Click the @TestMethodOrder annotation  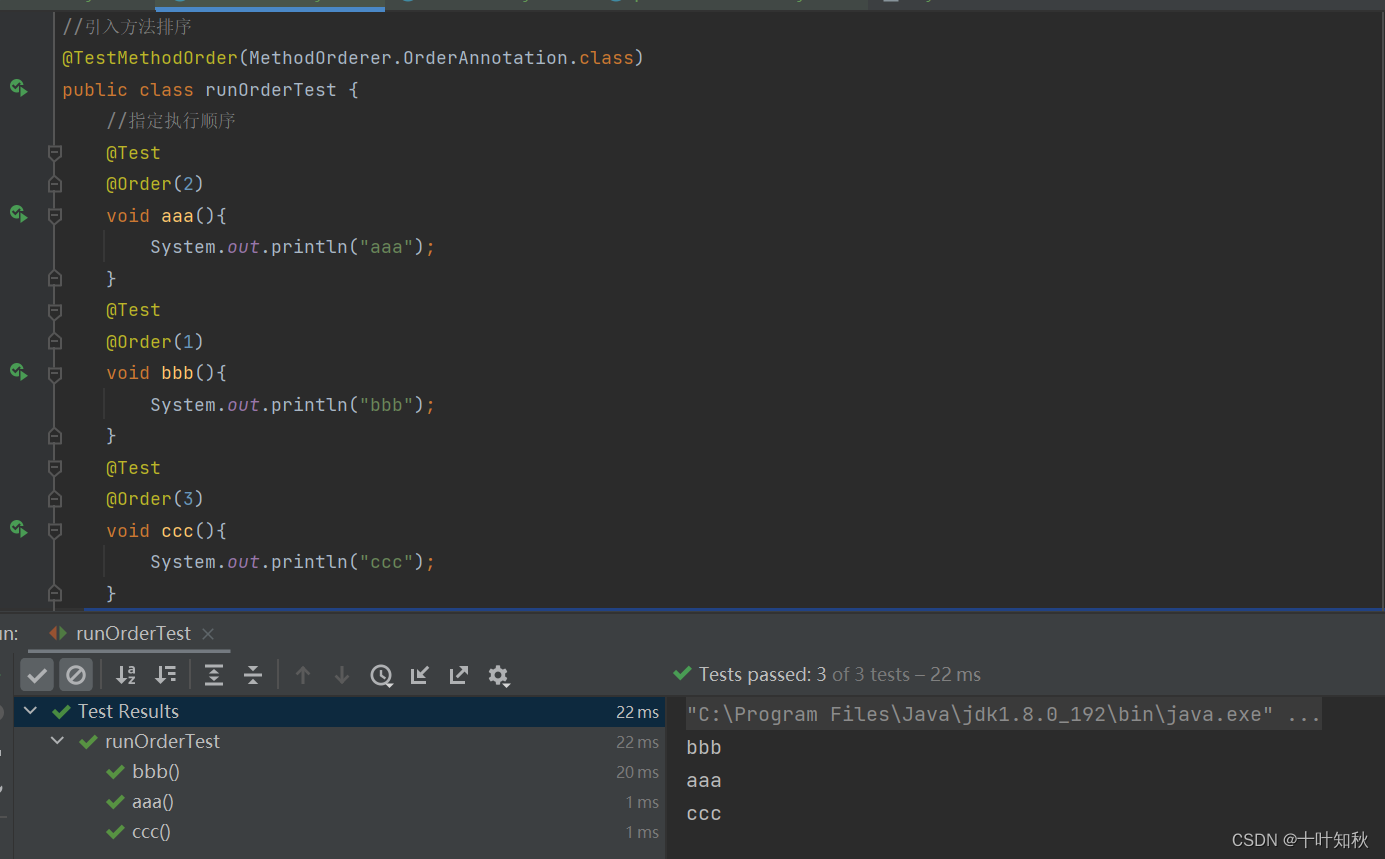click(x=150, y=58)
